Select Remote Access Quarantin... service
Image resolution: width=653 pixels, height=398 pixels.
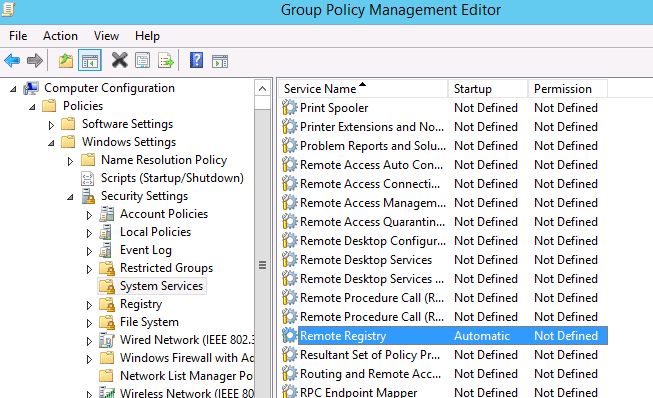372,222
